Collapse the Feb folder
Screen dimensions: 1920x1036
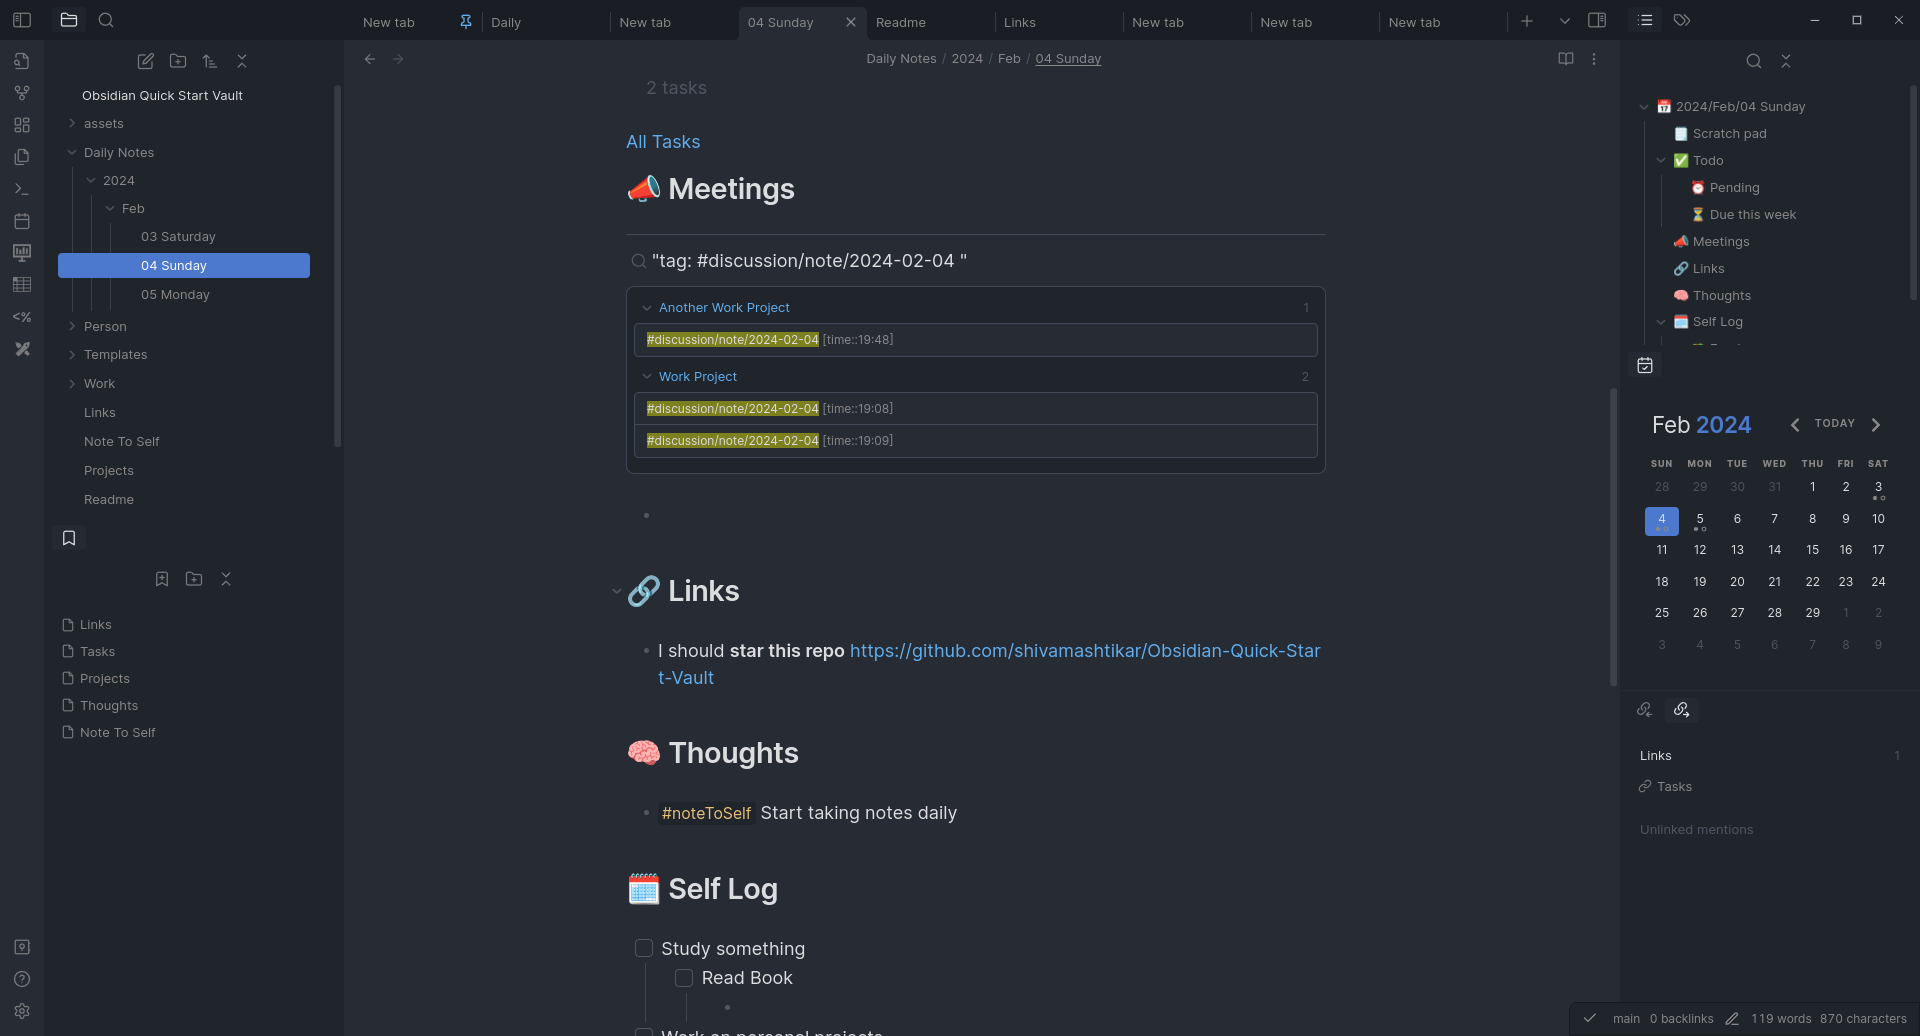coord(110,209)
